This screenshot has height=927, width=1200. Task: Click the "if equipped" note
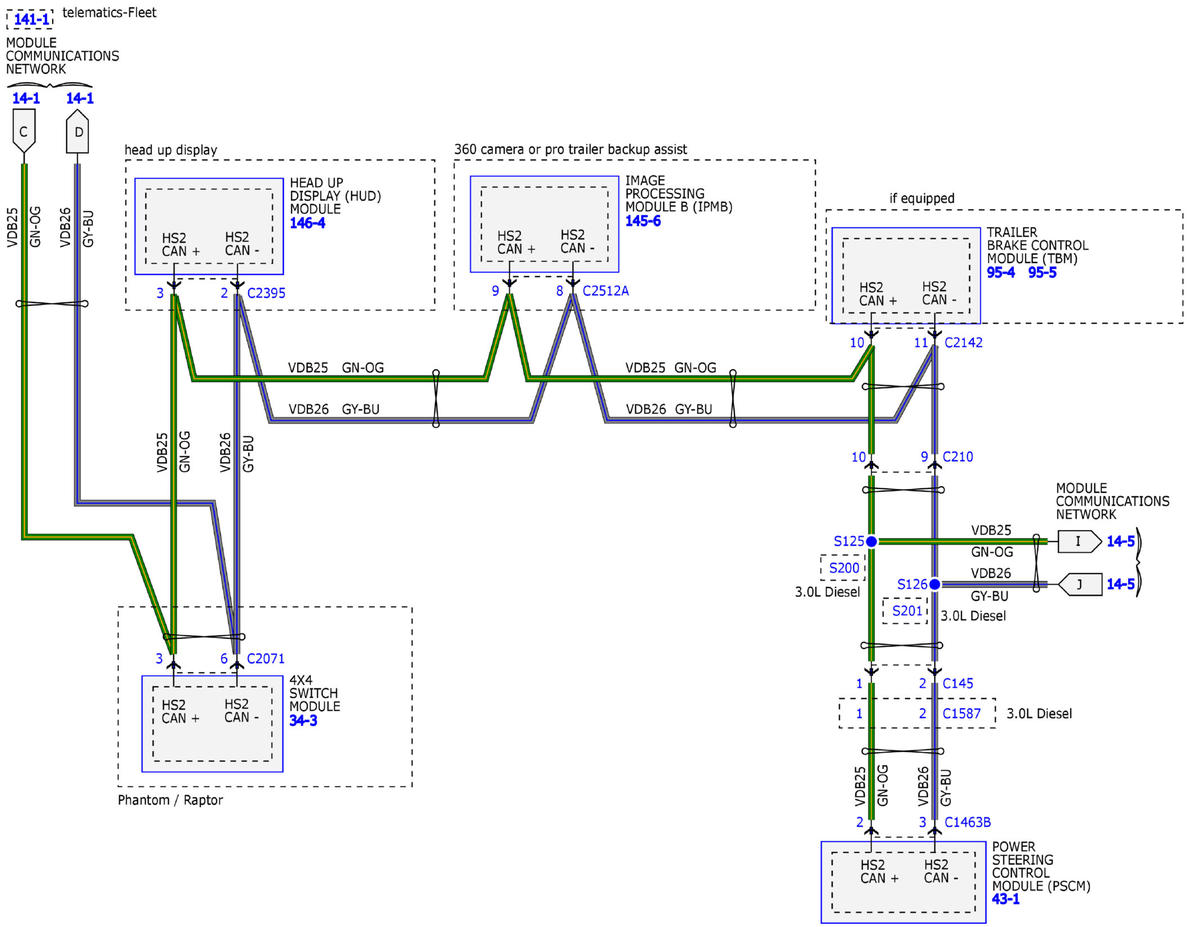pos(921,198)
